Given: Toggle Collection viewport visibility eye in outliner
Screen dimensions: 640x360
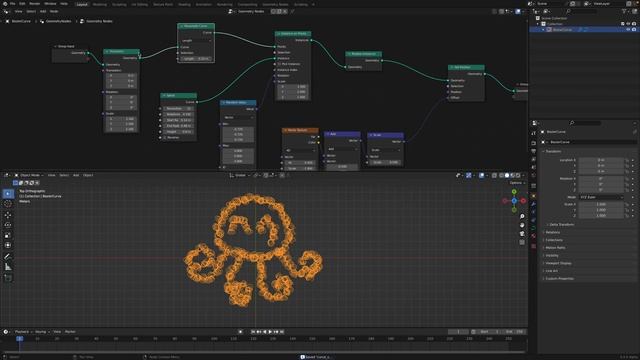Looking at the screenshot, I should [628, 24].
